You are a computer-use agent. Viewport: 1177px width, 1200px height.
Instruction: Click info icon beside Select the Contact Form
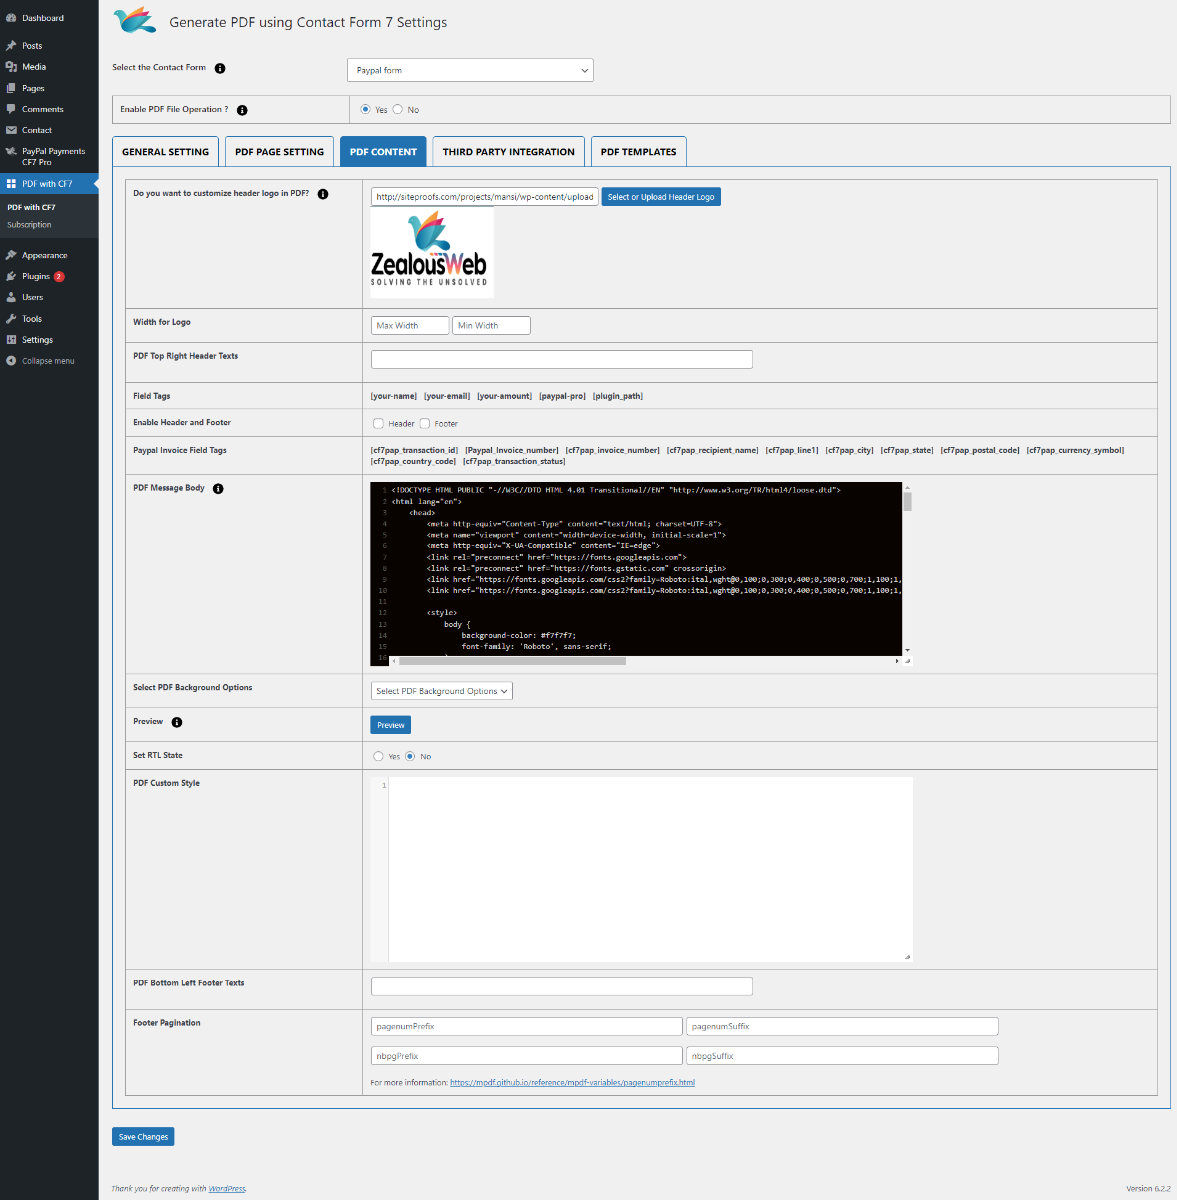click(x=220, y=68)
